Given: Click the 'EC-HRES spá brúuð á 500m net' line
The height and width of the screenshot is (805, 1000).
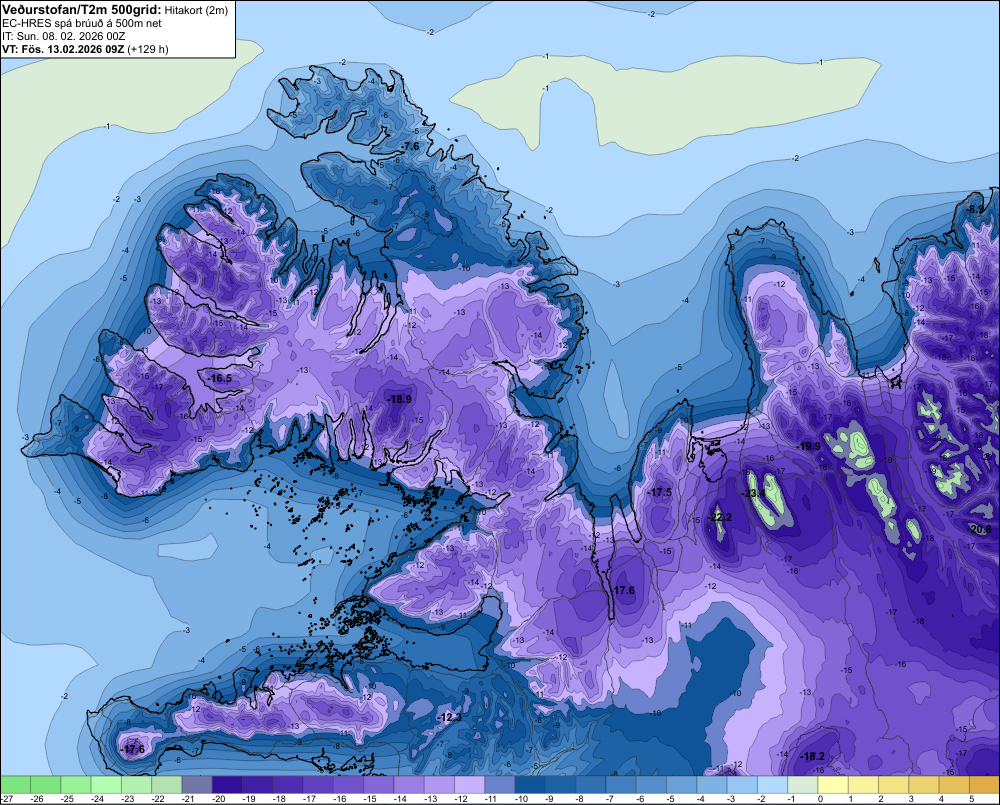Looking at the screenshot, I should [82, 23].
